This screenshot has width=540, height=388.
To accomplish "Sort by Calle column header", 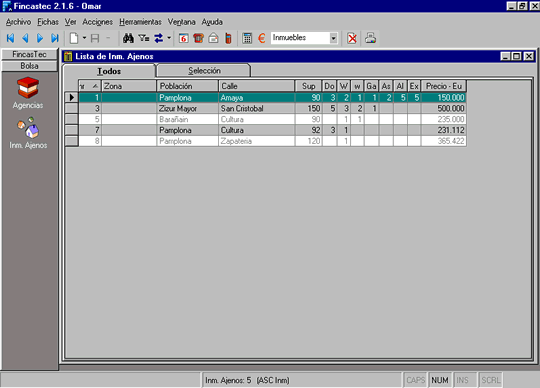I will click(257, 86).
